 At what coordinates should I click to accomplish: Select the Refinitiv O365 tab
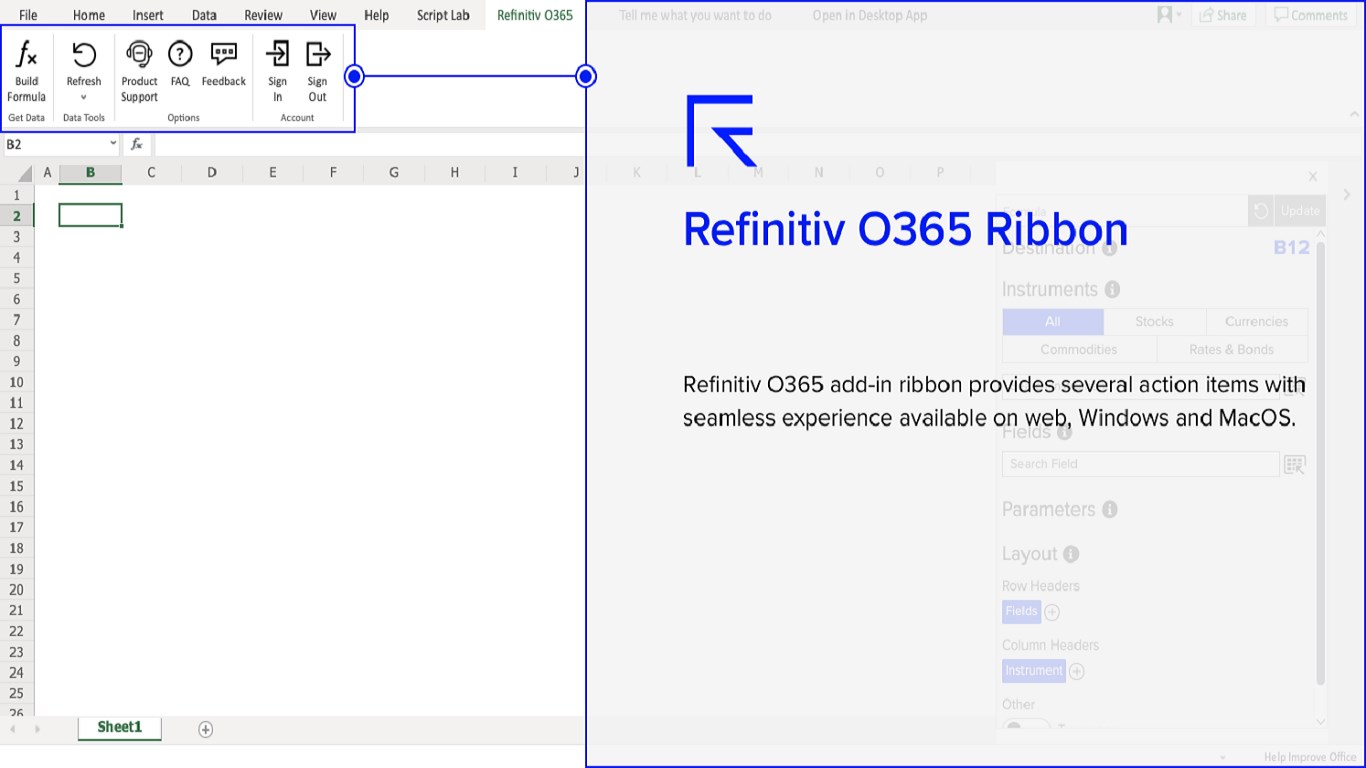[535, 15]
